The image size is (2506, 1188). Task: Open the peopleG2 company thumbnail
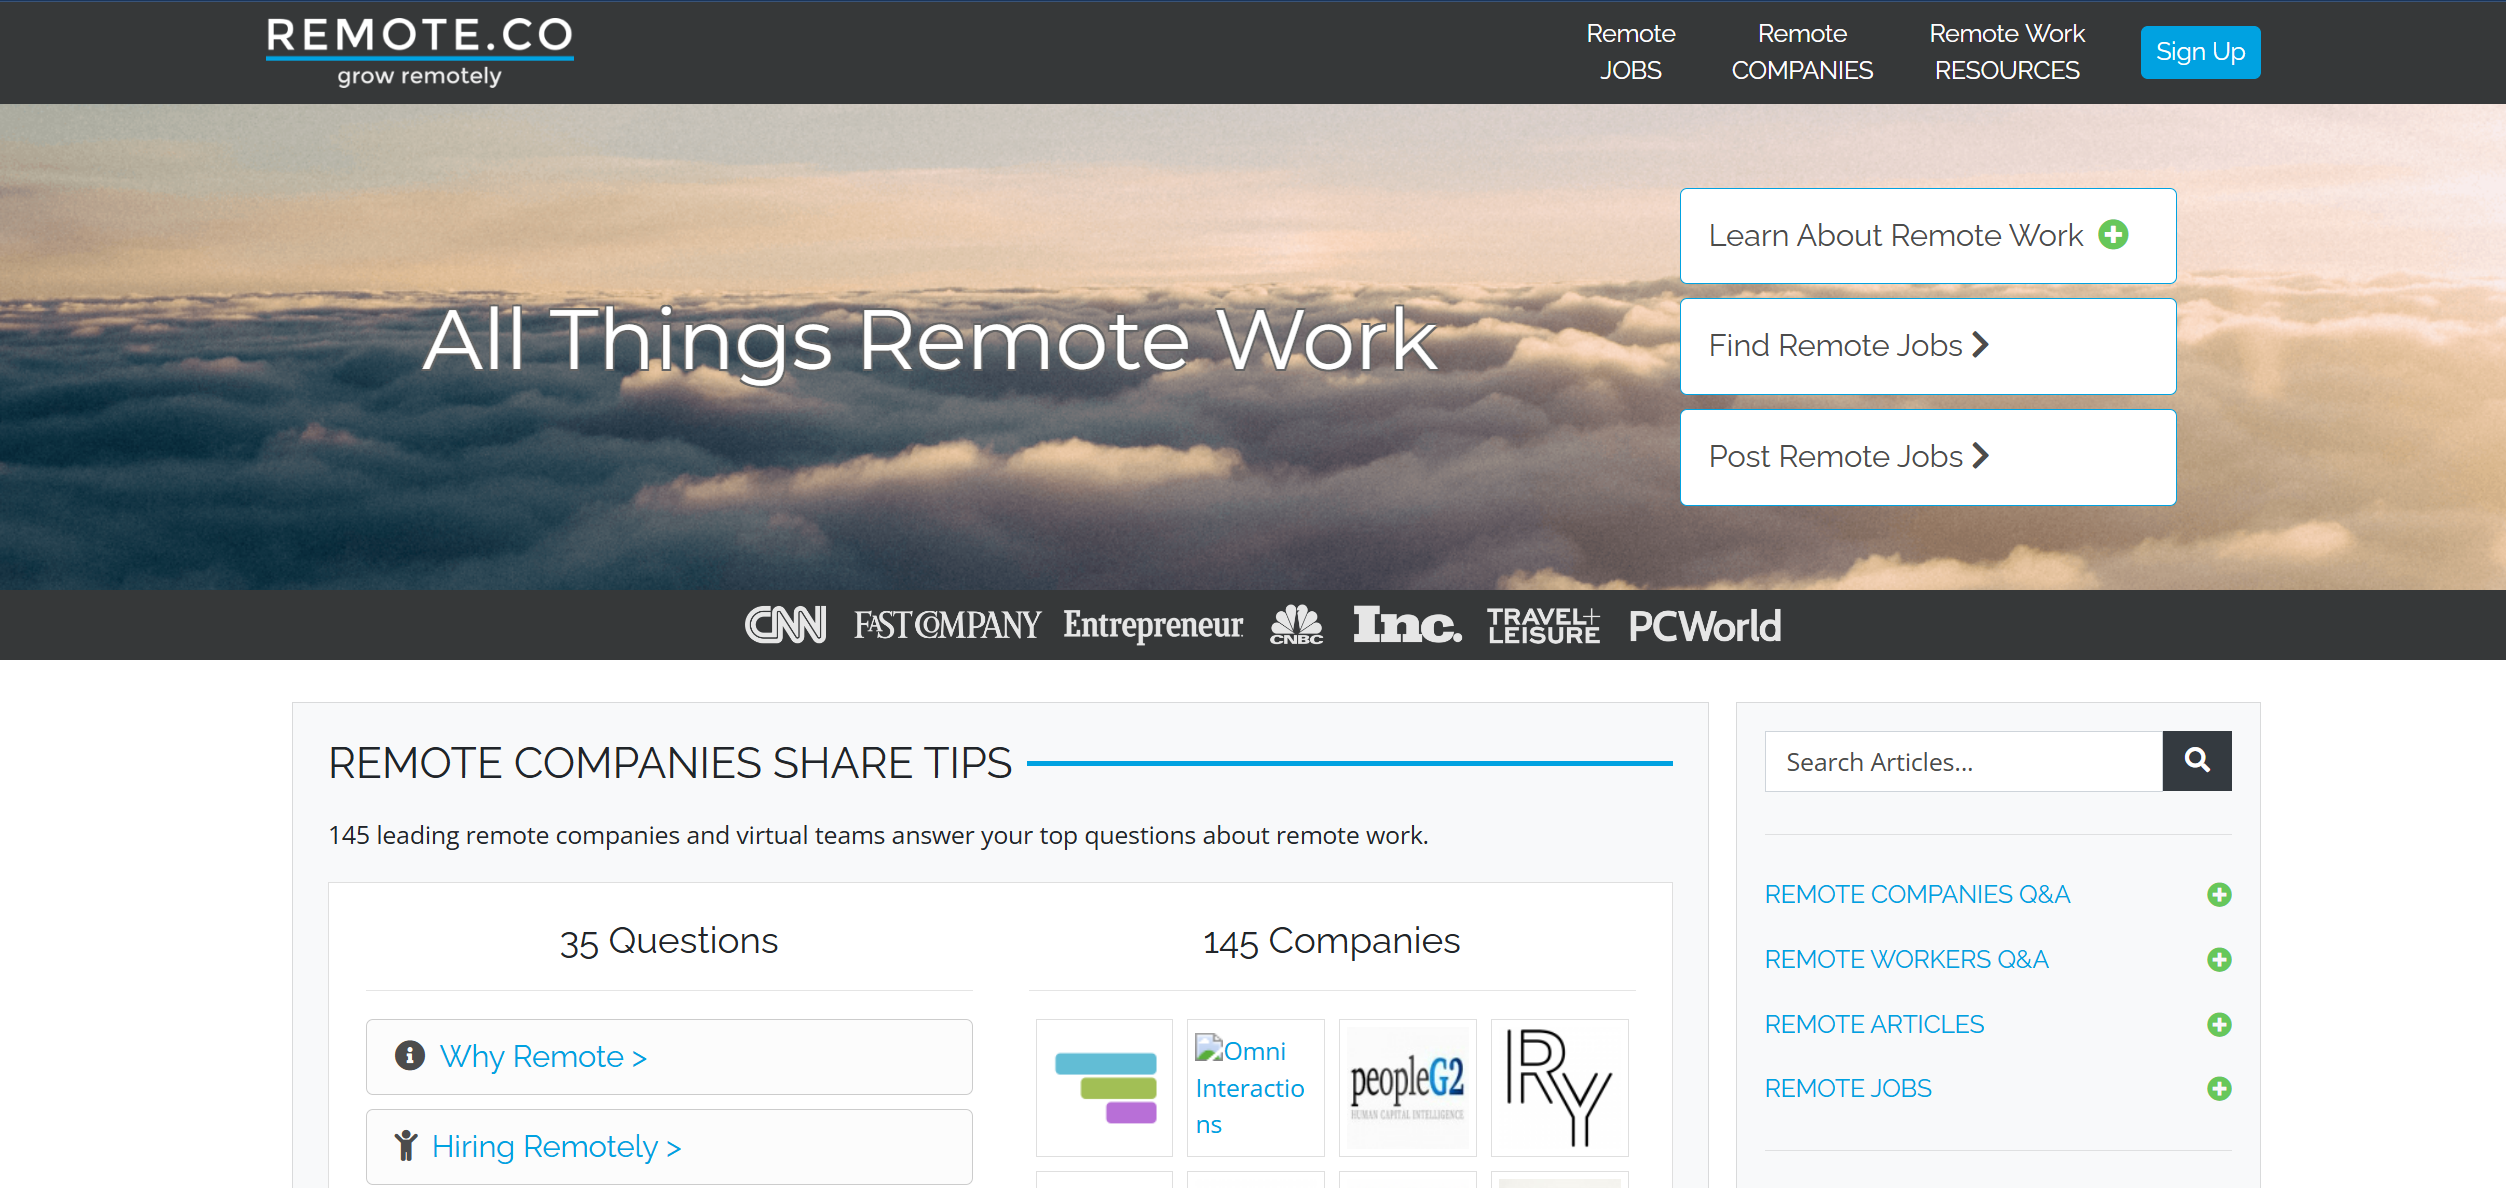point(1408,1088)
